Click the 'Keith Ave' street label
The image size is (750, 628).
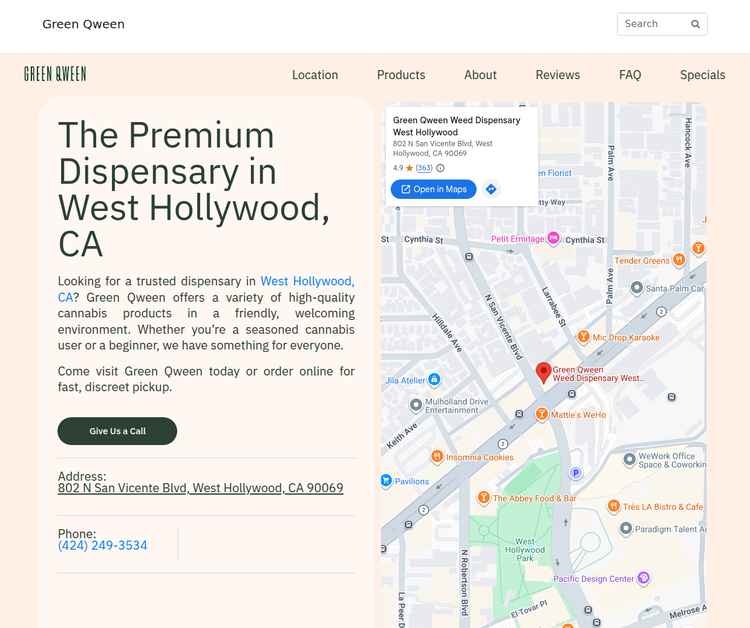pyautogui.click(x=402, y=436)
